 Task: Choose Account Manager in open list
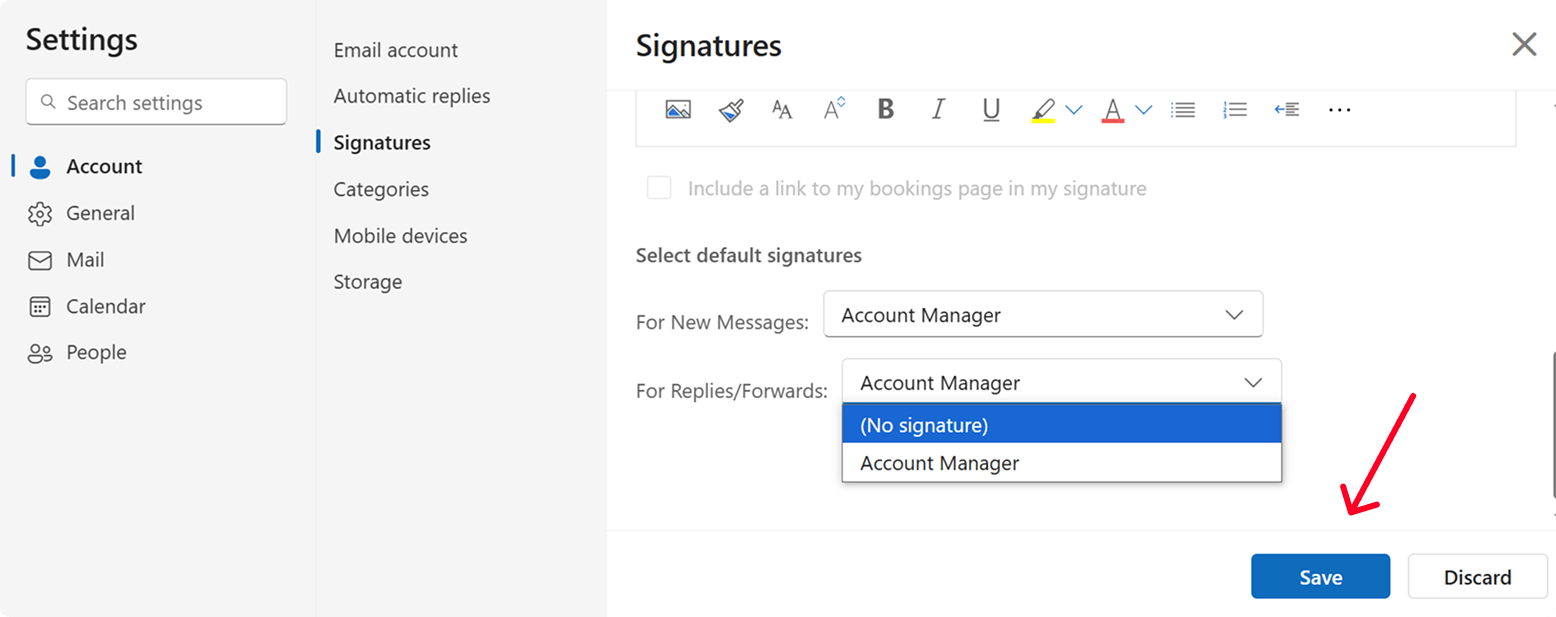click(1062, 463)
